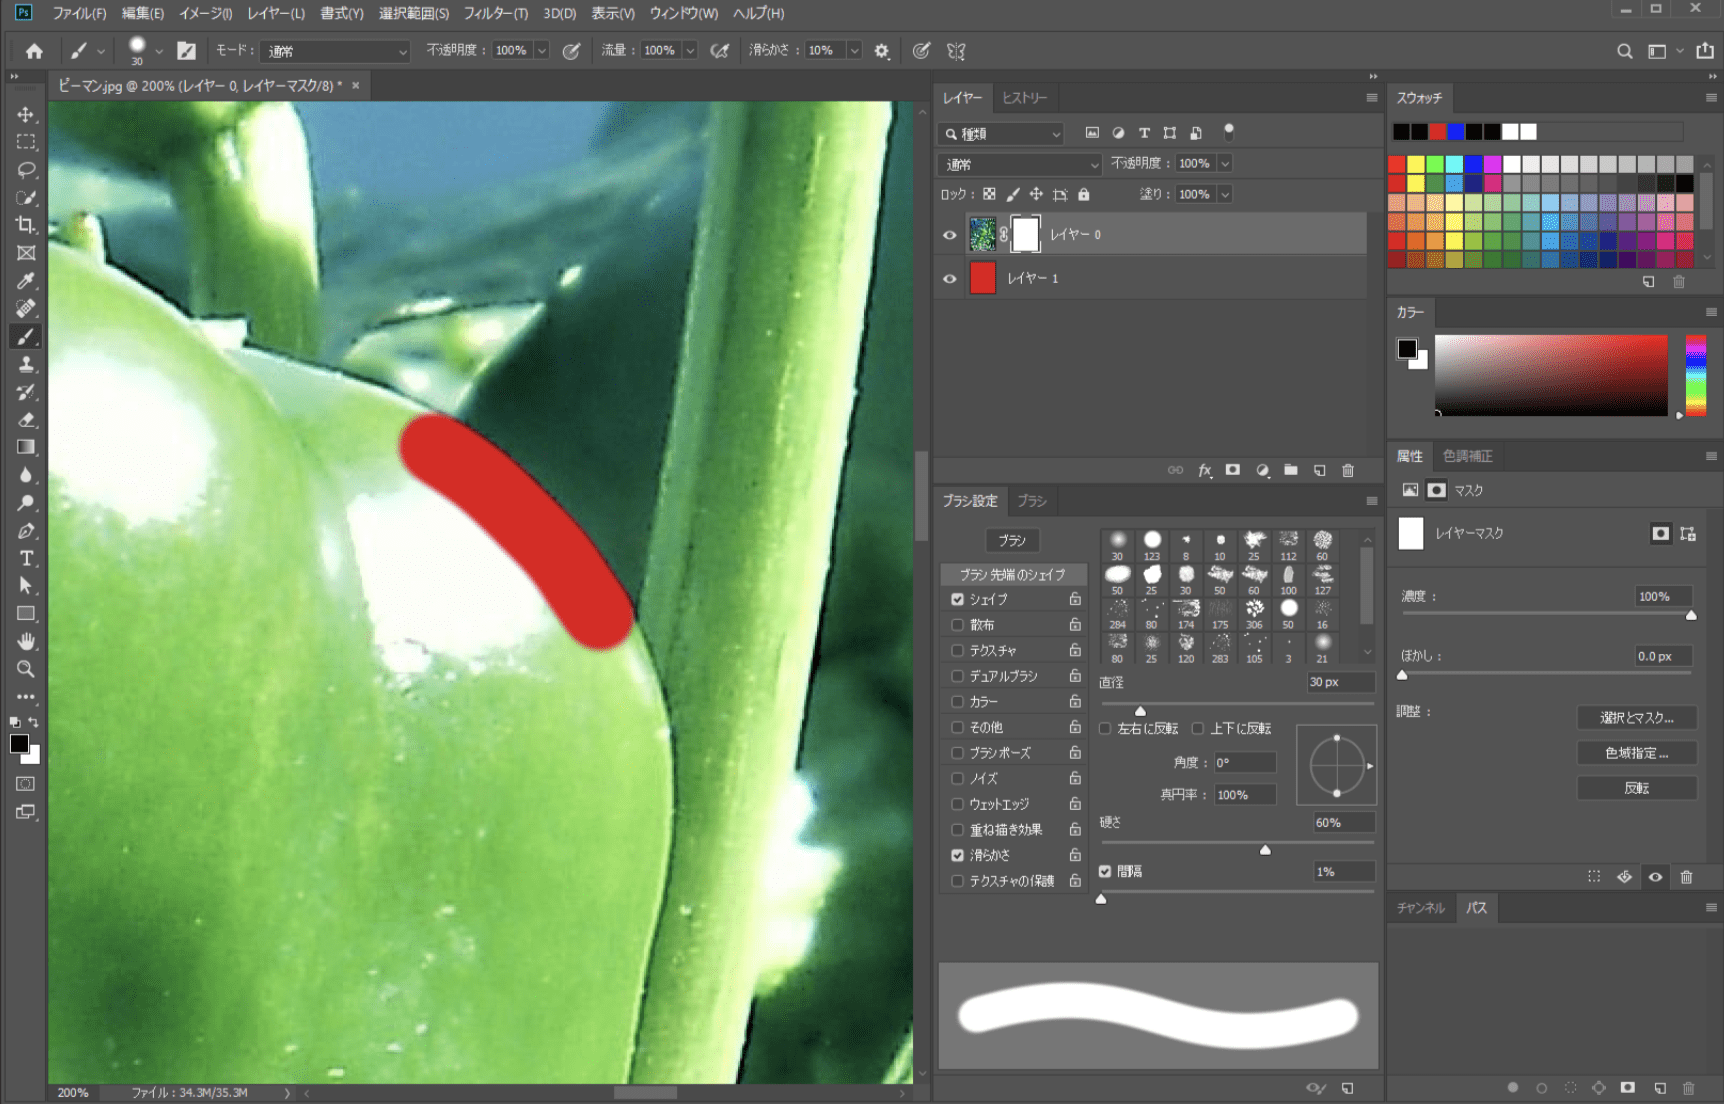Expand the layer filter 種類 dropdown
This screenshot has width=1724, height=1104.
(1001, 133)
